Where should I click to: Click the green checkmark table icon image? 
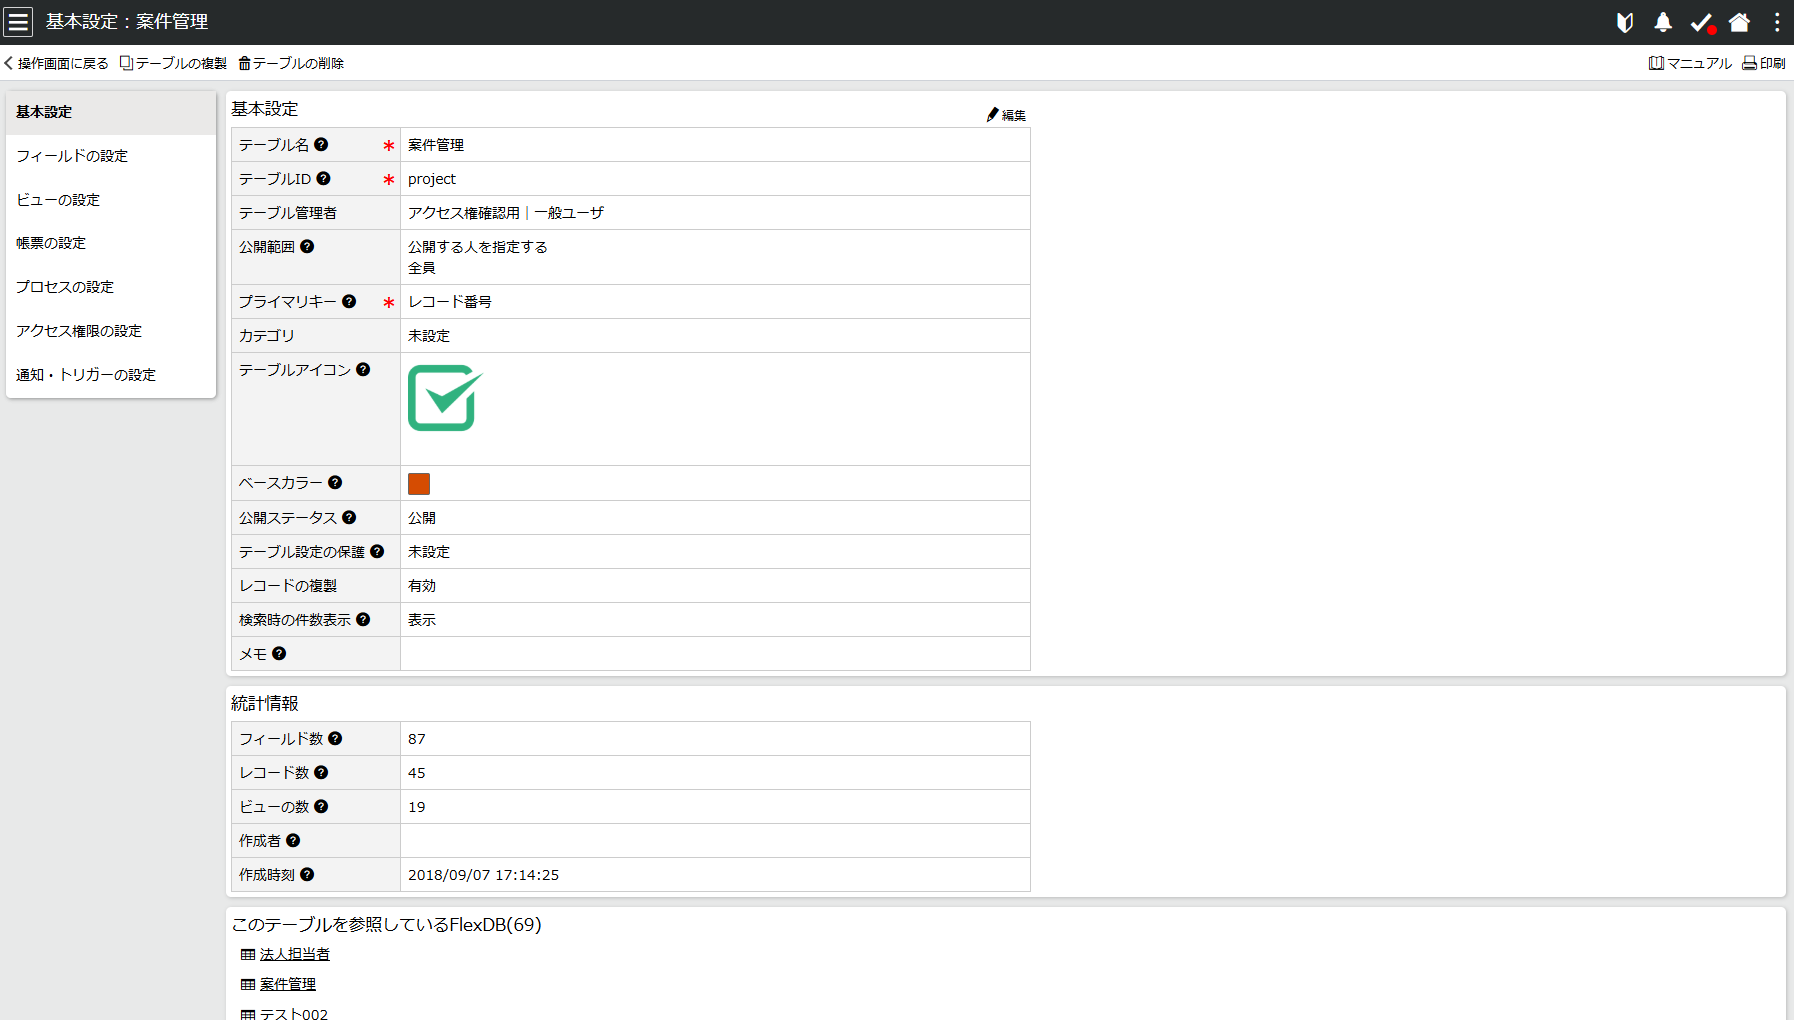tap(444, 398)
